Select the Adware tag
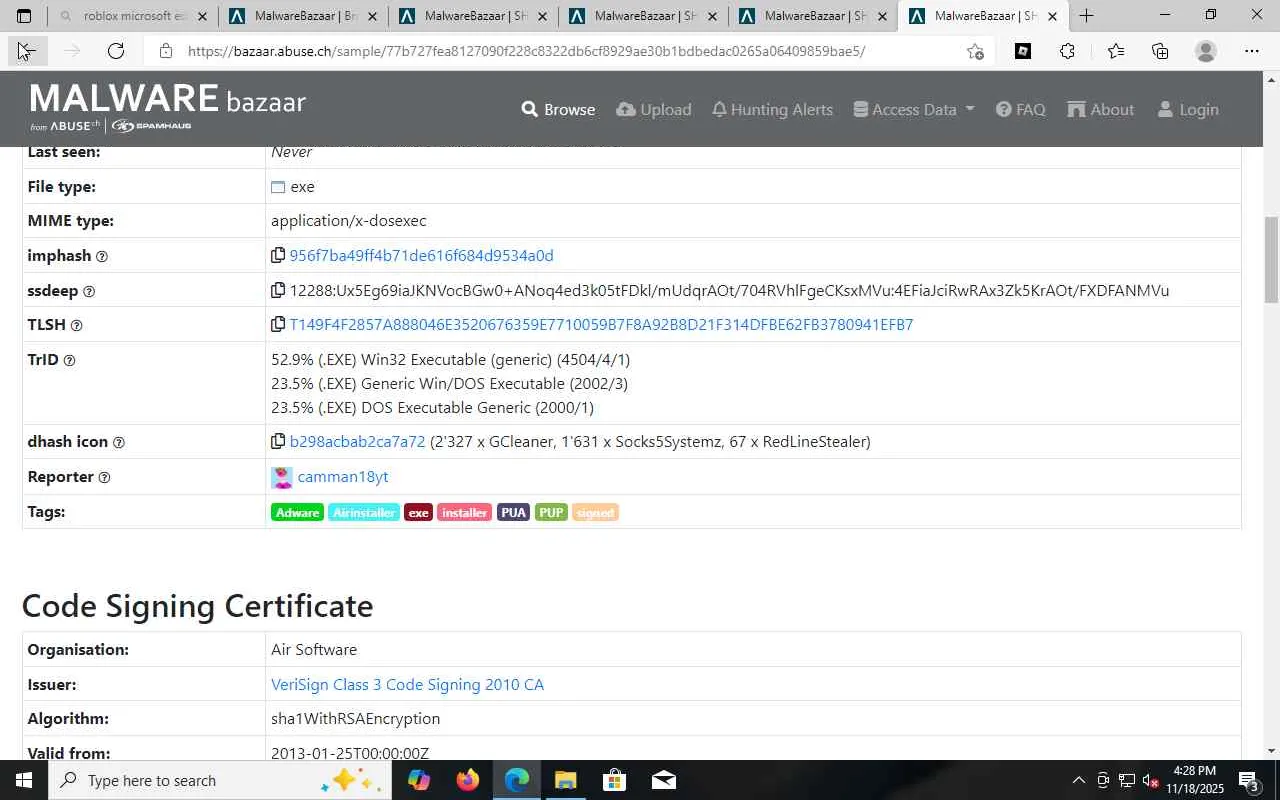 tap(297, 513)
